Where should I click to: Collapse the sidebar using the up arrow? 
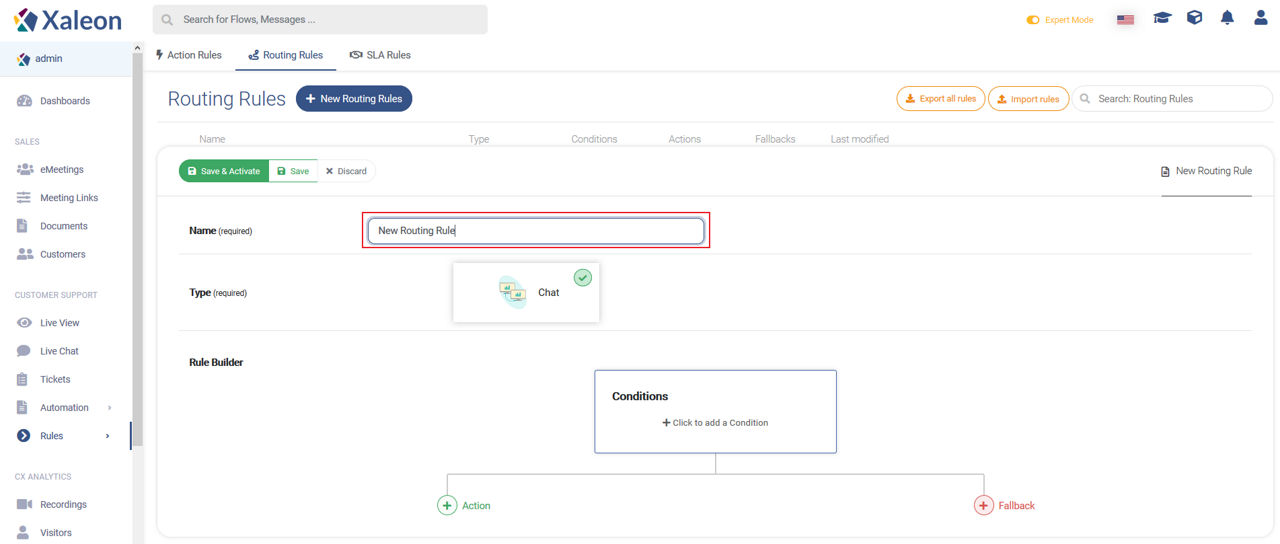tap(137, 47)
